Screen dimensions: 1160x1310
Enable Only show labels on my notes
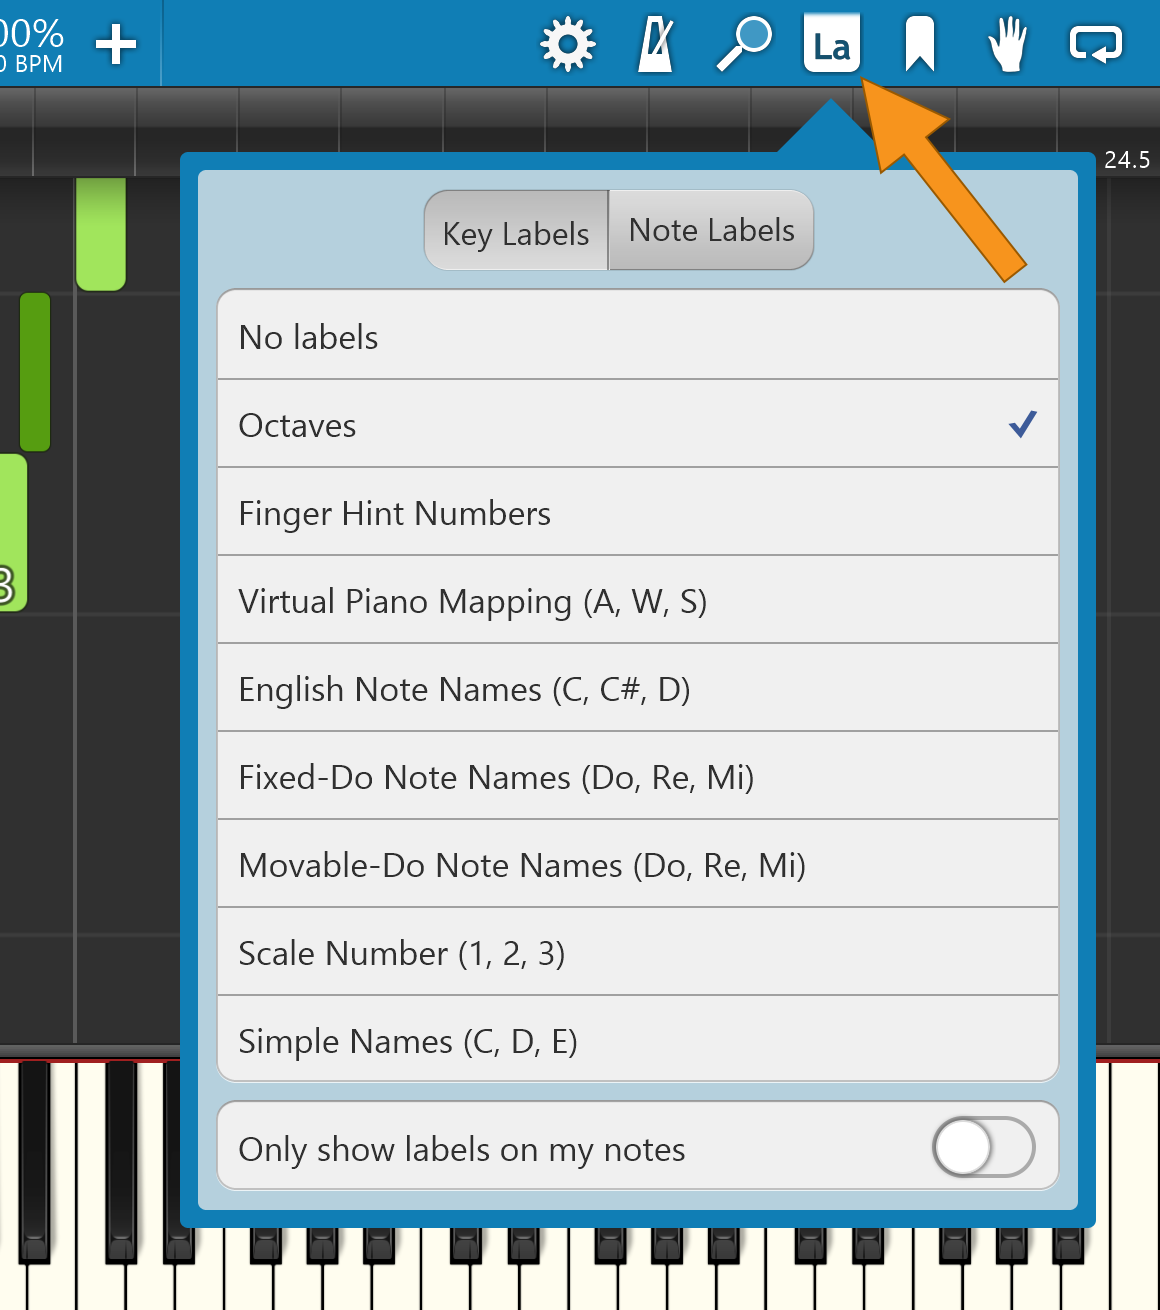click(x=983, y=1147)
